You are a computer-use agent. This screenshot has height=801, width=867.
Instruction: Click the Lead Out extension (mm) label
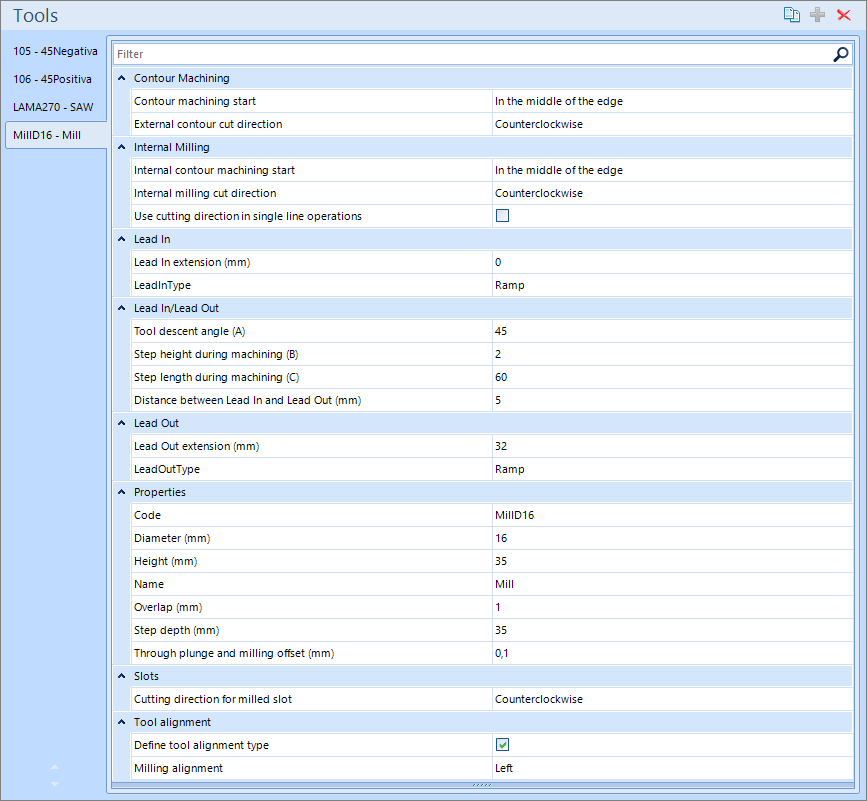point(196,446)
